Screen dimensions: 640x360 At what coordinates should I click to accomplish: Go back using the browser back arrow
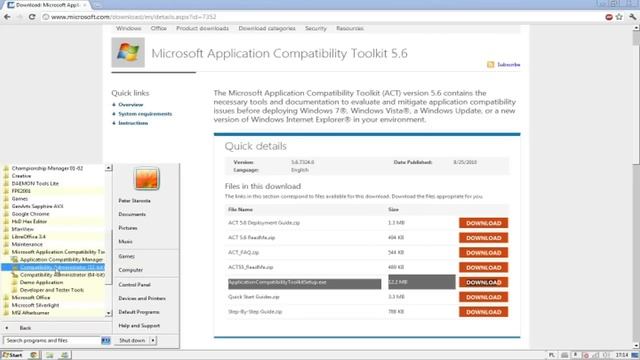pos(7,17)
